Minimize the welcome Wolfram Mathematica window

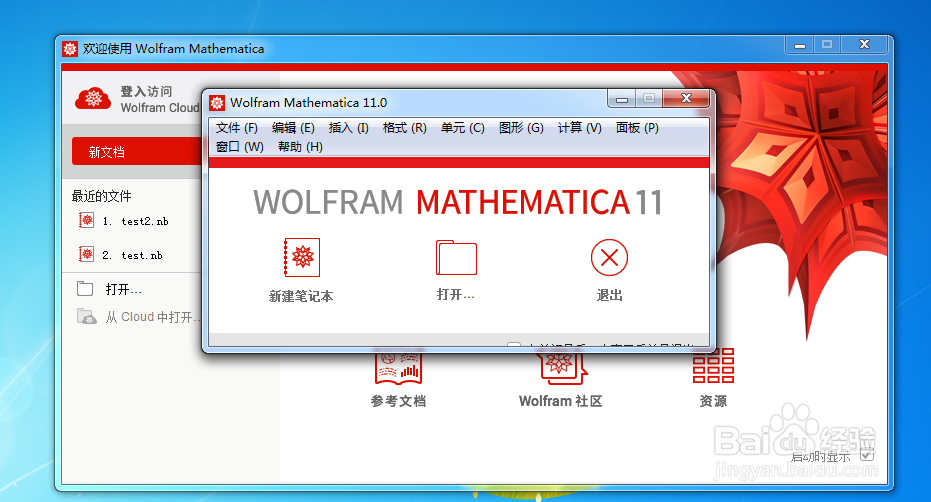[800, 45]
